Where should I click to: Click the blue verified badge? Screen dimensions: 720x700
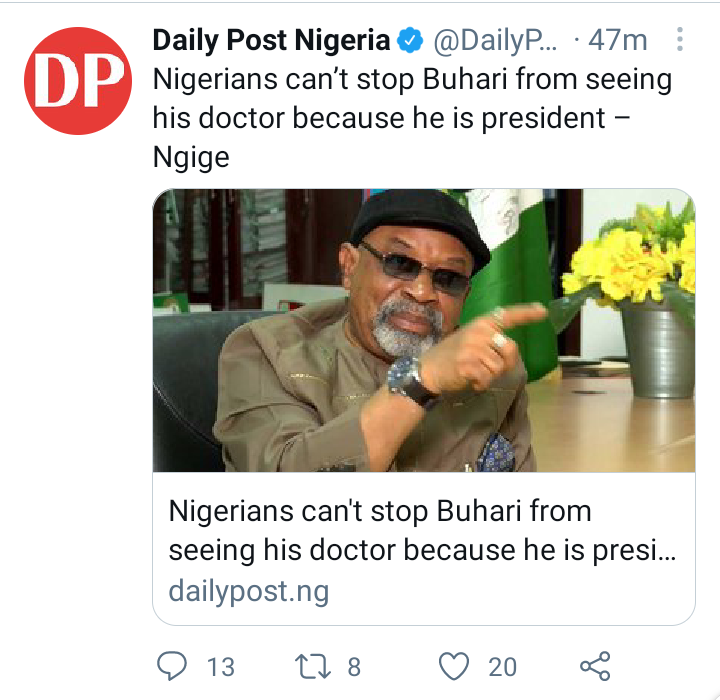point(410,40)
